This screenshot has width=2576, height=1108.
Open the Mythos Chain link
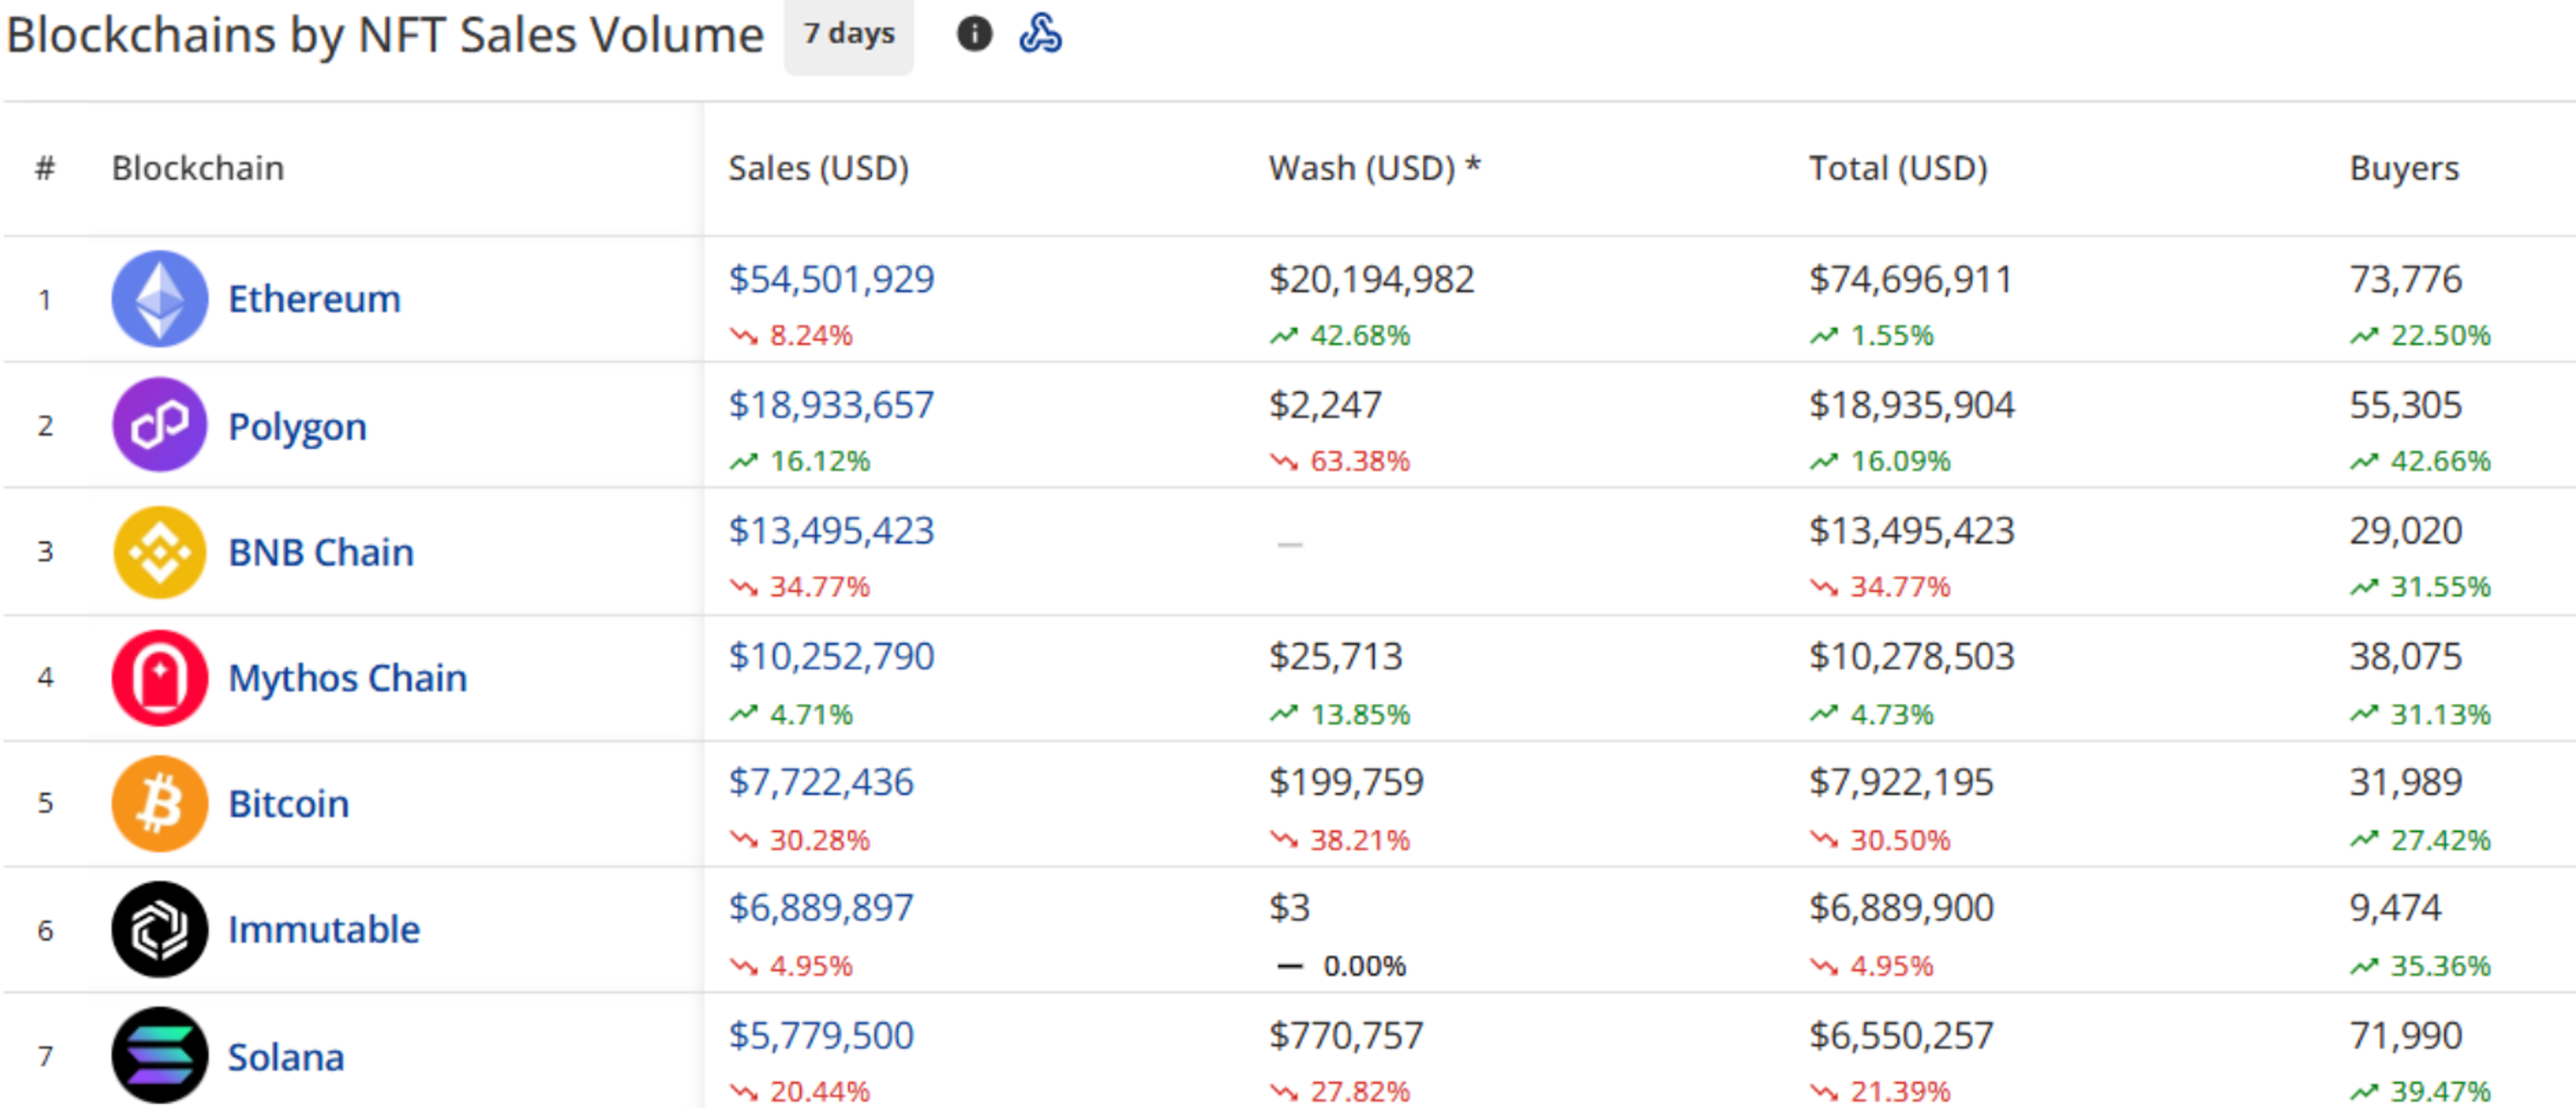[x=347, y=678]
